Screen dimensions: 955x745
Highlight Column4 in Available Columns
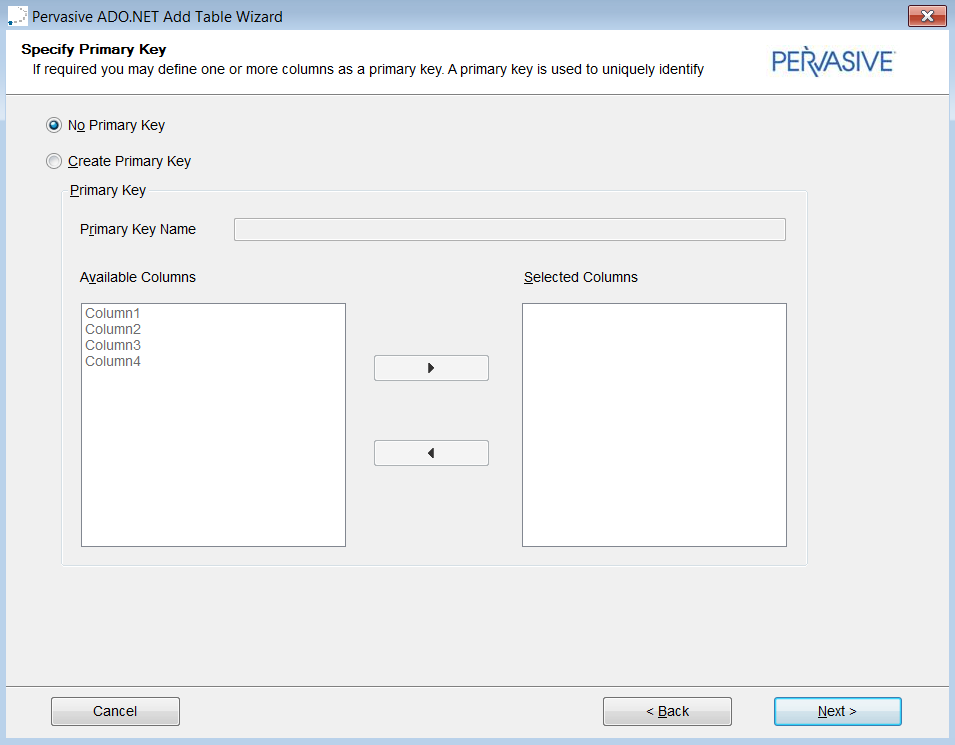coord(113,361)
